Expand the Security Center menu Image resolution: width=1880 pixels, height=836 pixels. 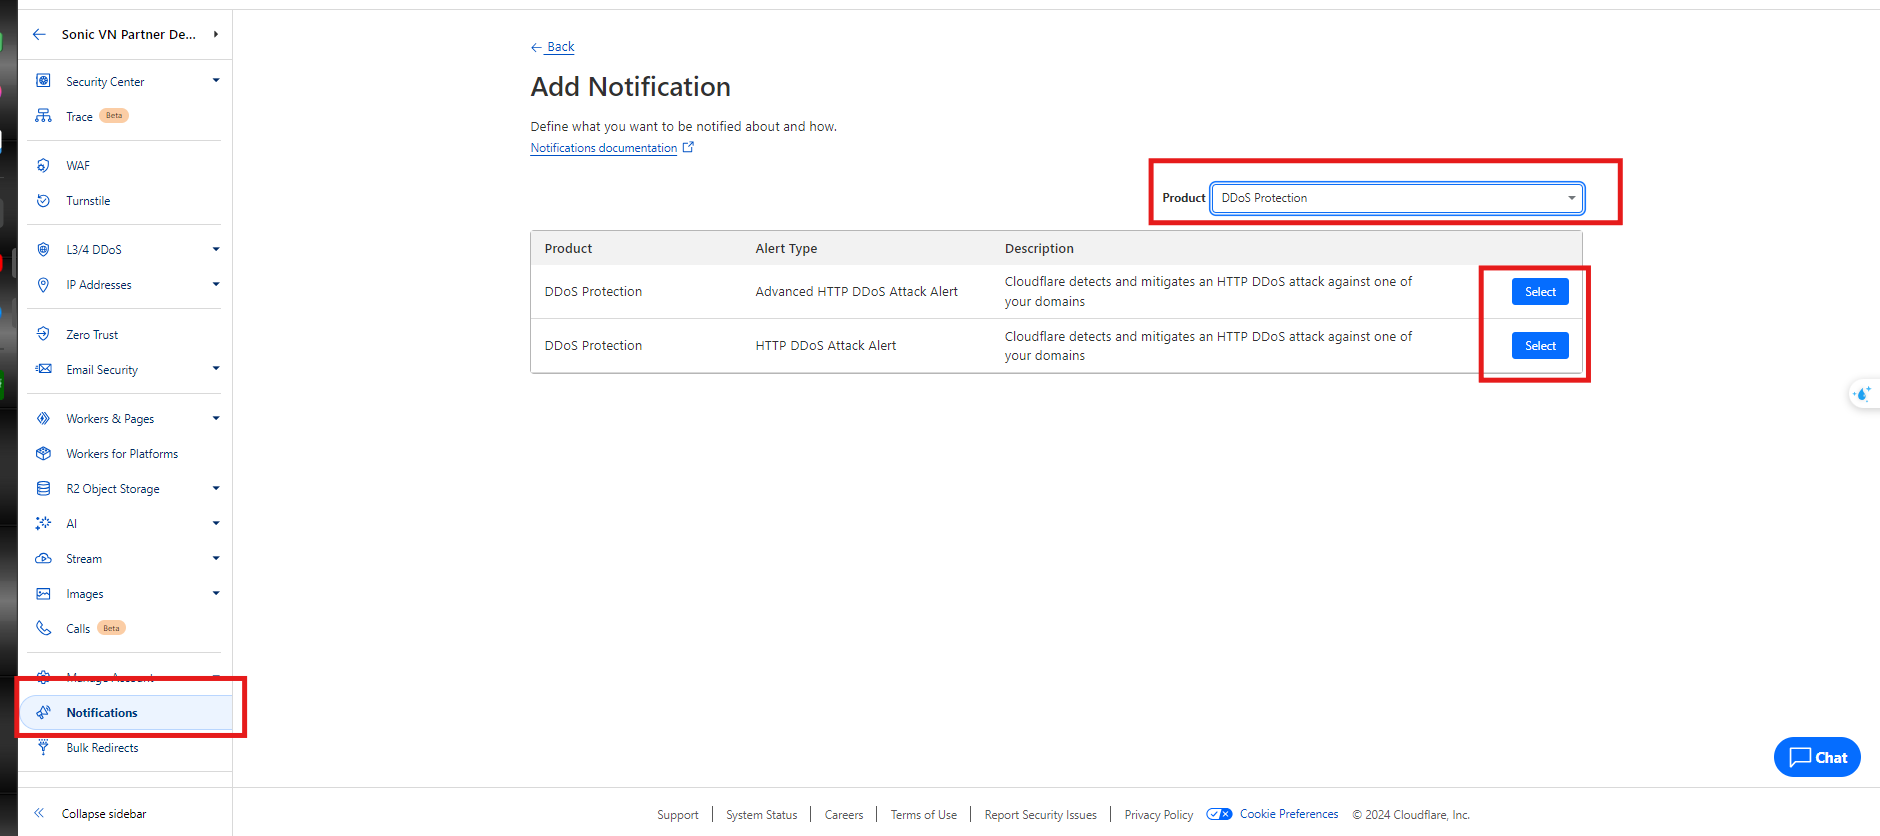[x=215, y=81]
